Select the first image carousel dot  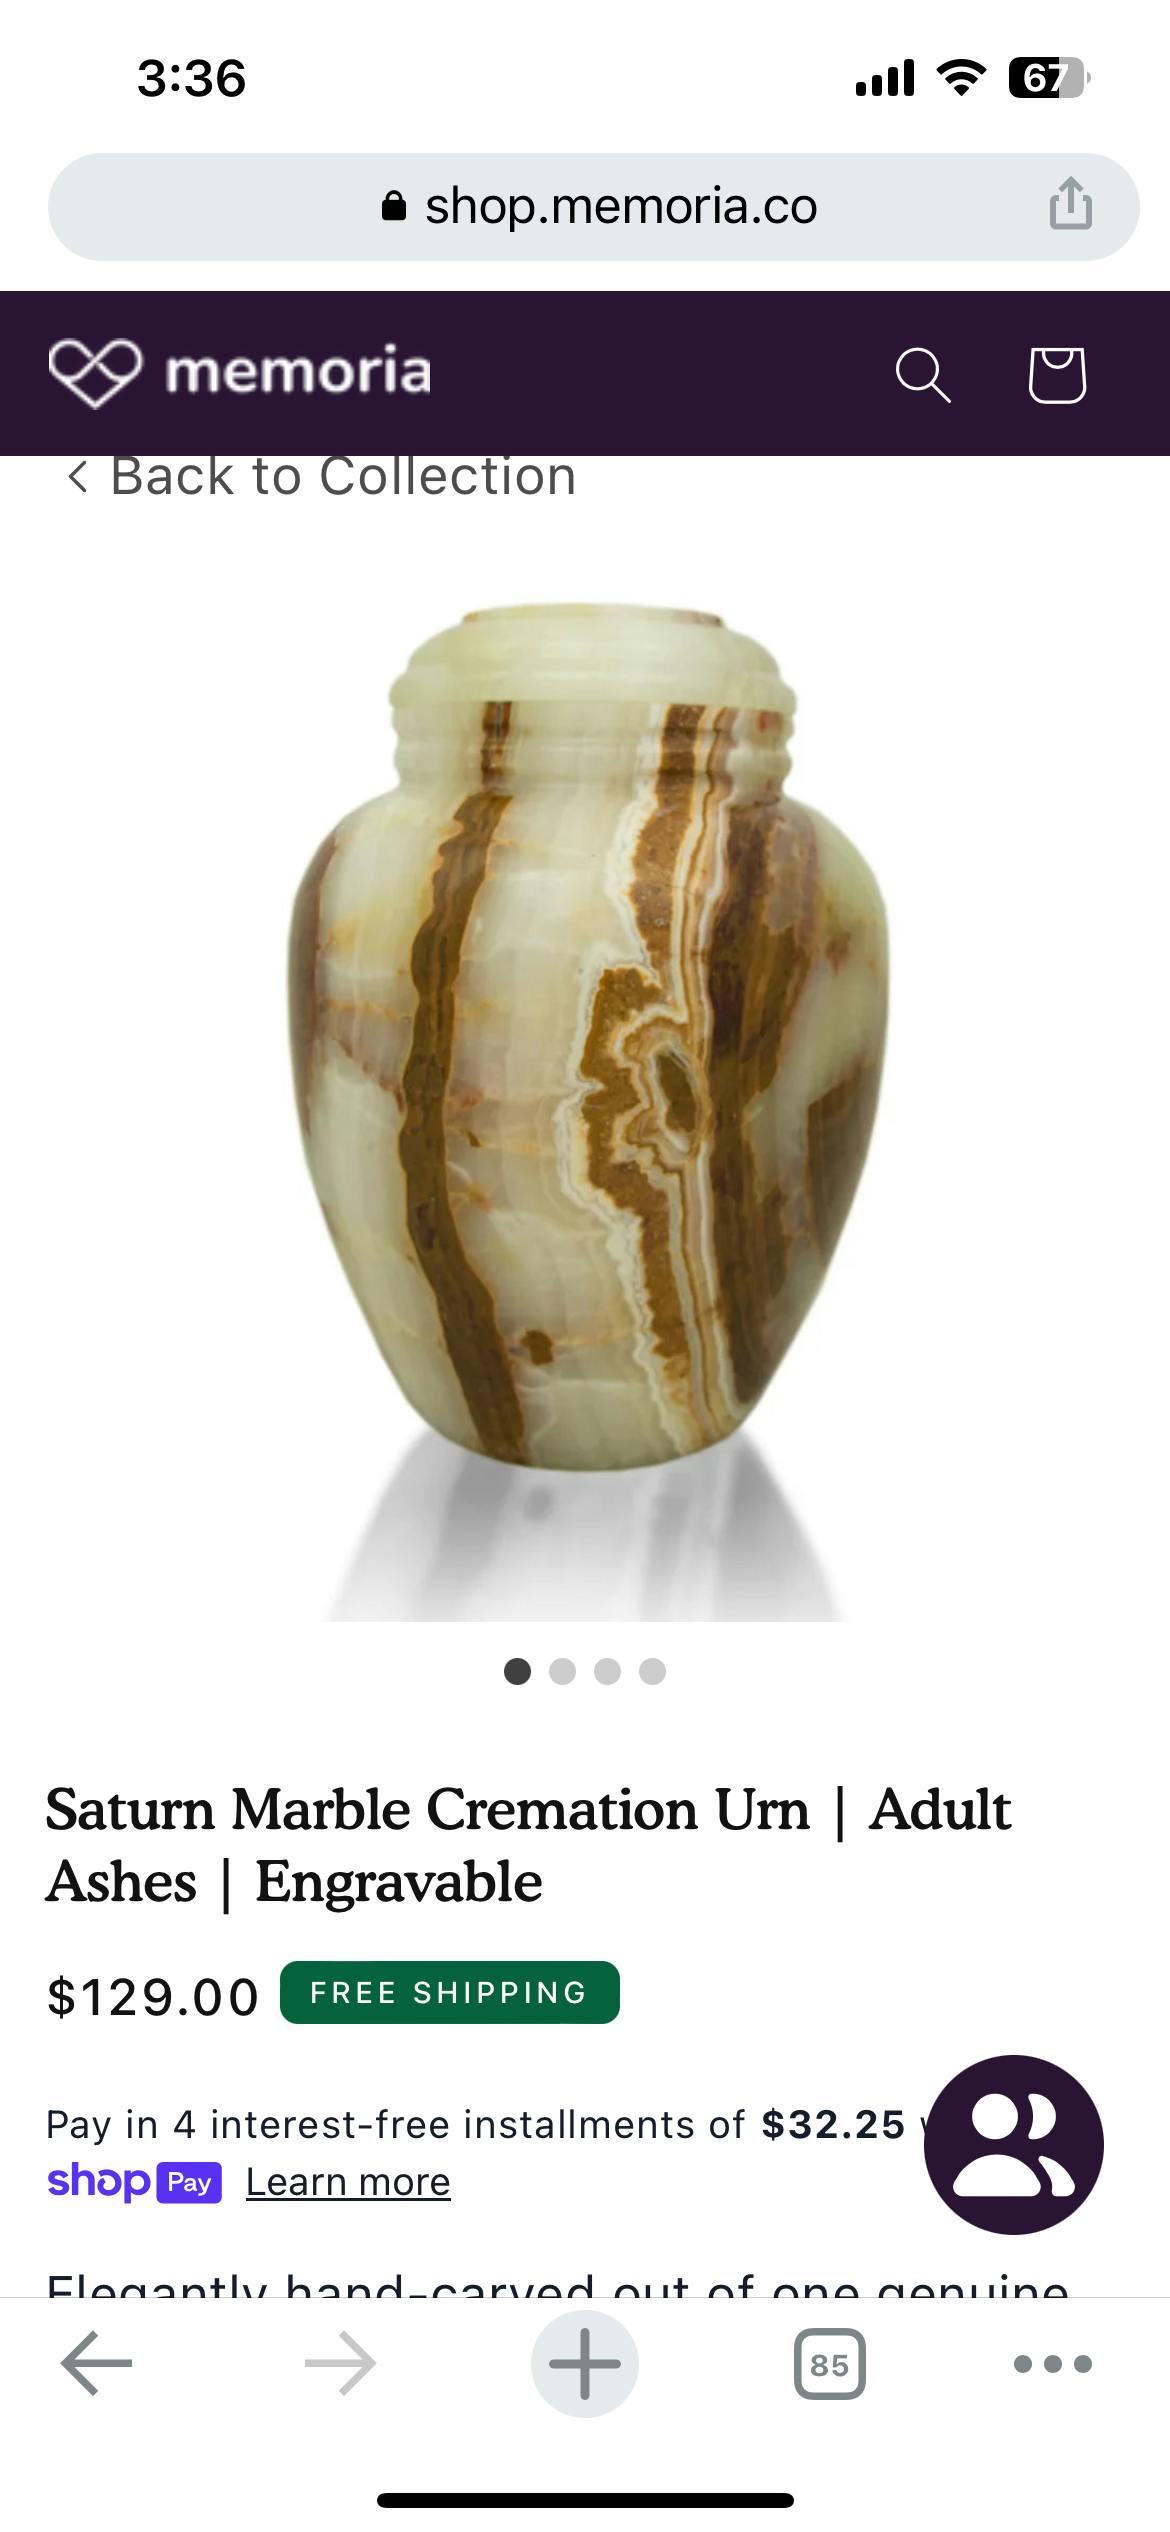pos(517,1671)
